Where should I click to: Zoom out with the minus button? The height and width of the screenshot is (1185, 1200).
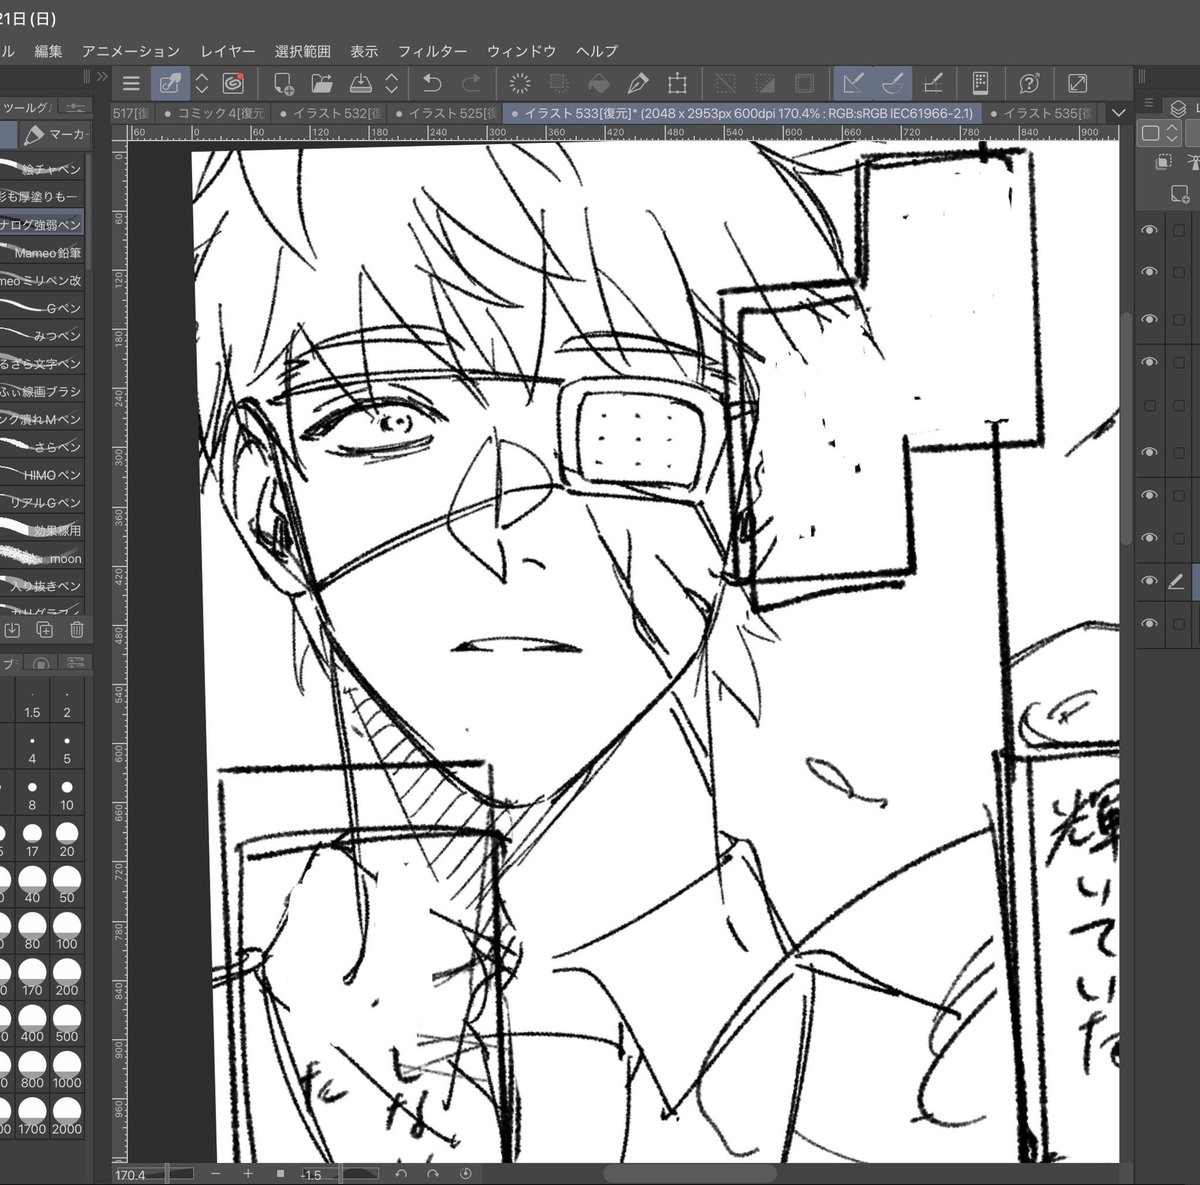click(216, 1173)
